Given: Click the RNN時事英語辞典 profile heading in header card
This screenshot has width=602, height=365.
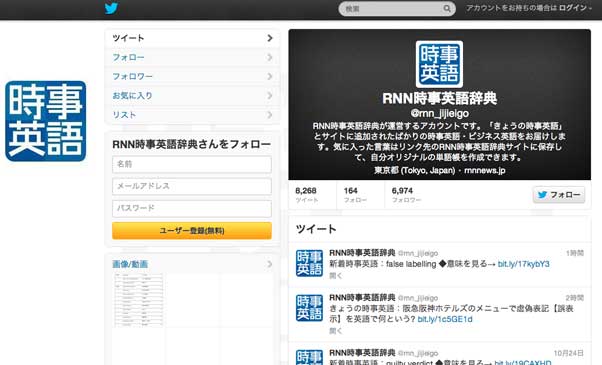Looking at the screenshot, I should coord(440,99).
